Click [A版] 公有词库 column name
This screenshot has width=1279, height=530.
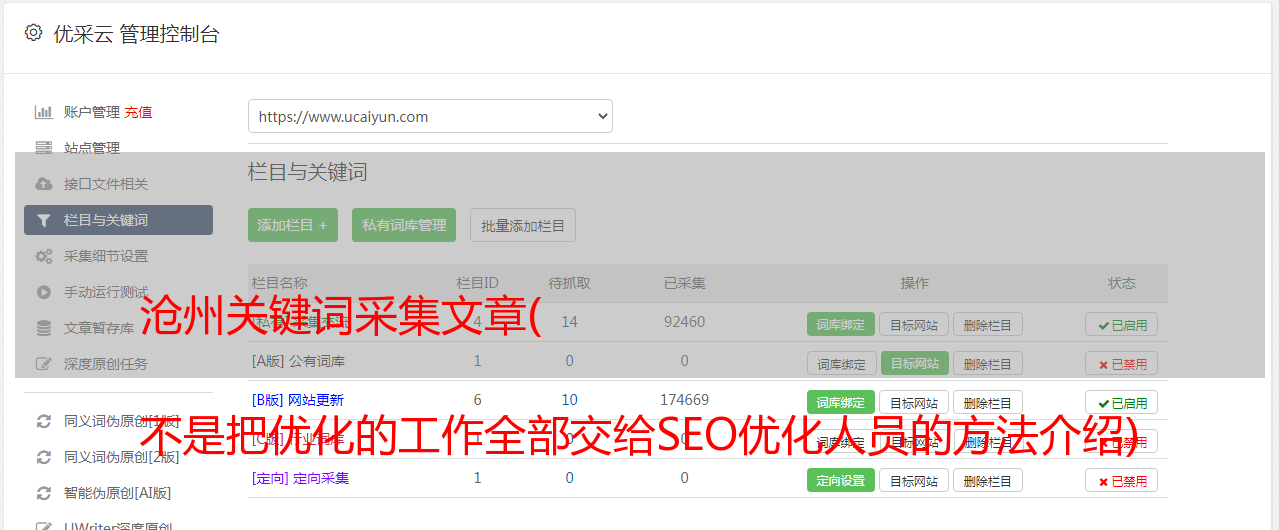click(x=298, y=361)
